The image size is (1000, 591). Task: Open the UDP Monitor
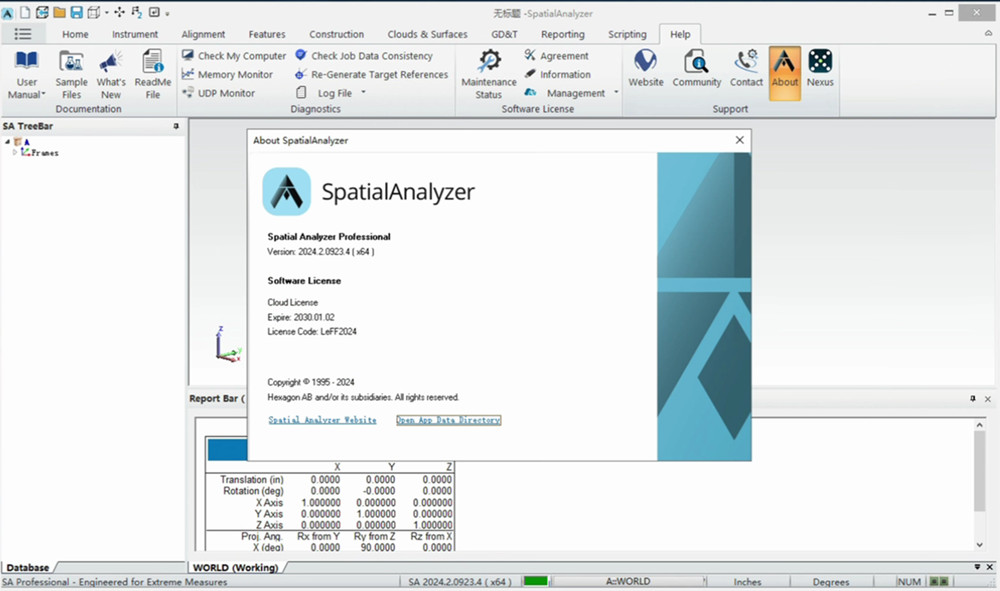pos(219,92)
